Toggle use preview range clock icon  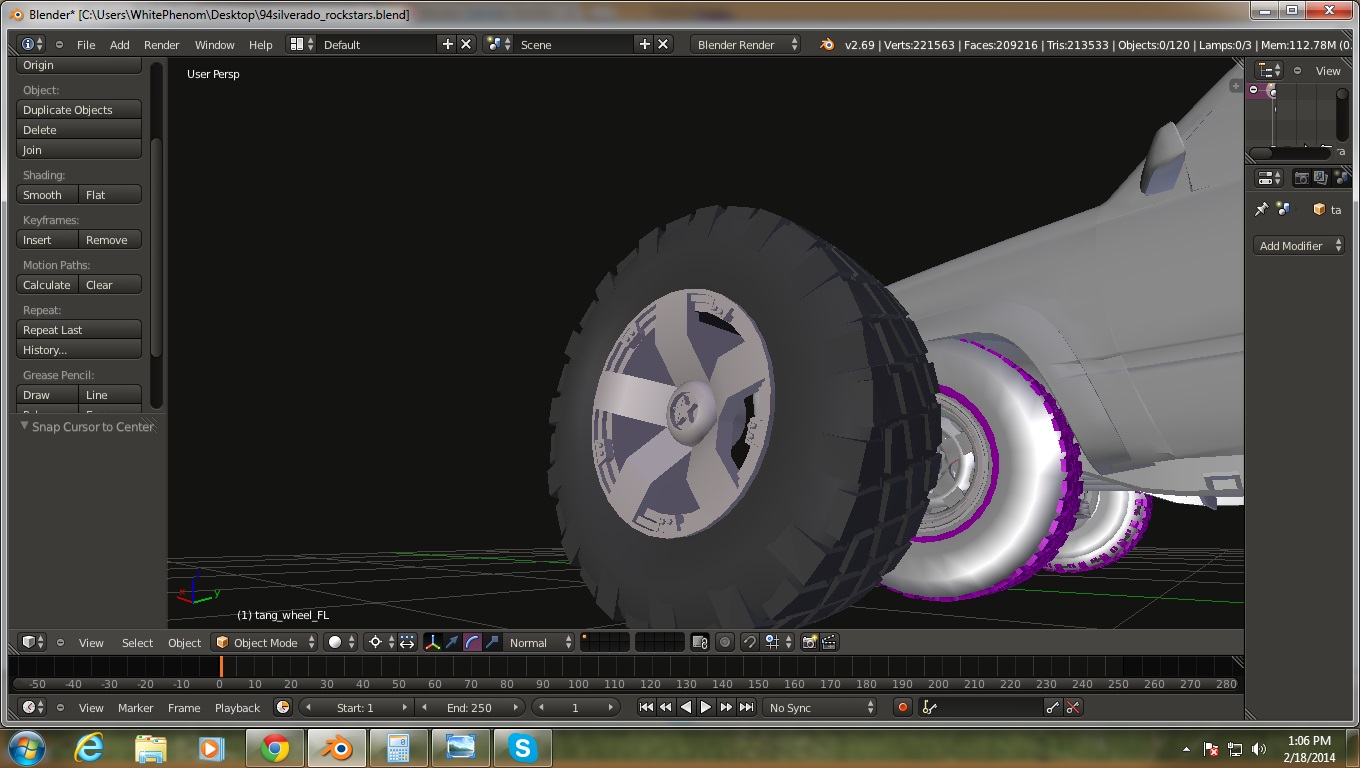pyautogui.click(x=283, y=707)
